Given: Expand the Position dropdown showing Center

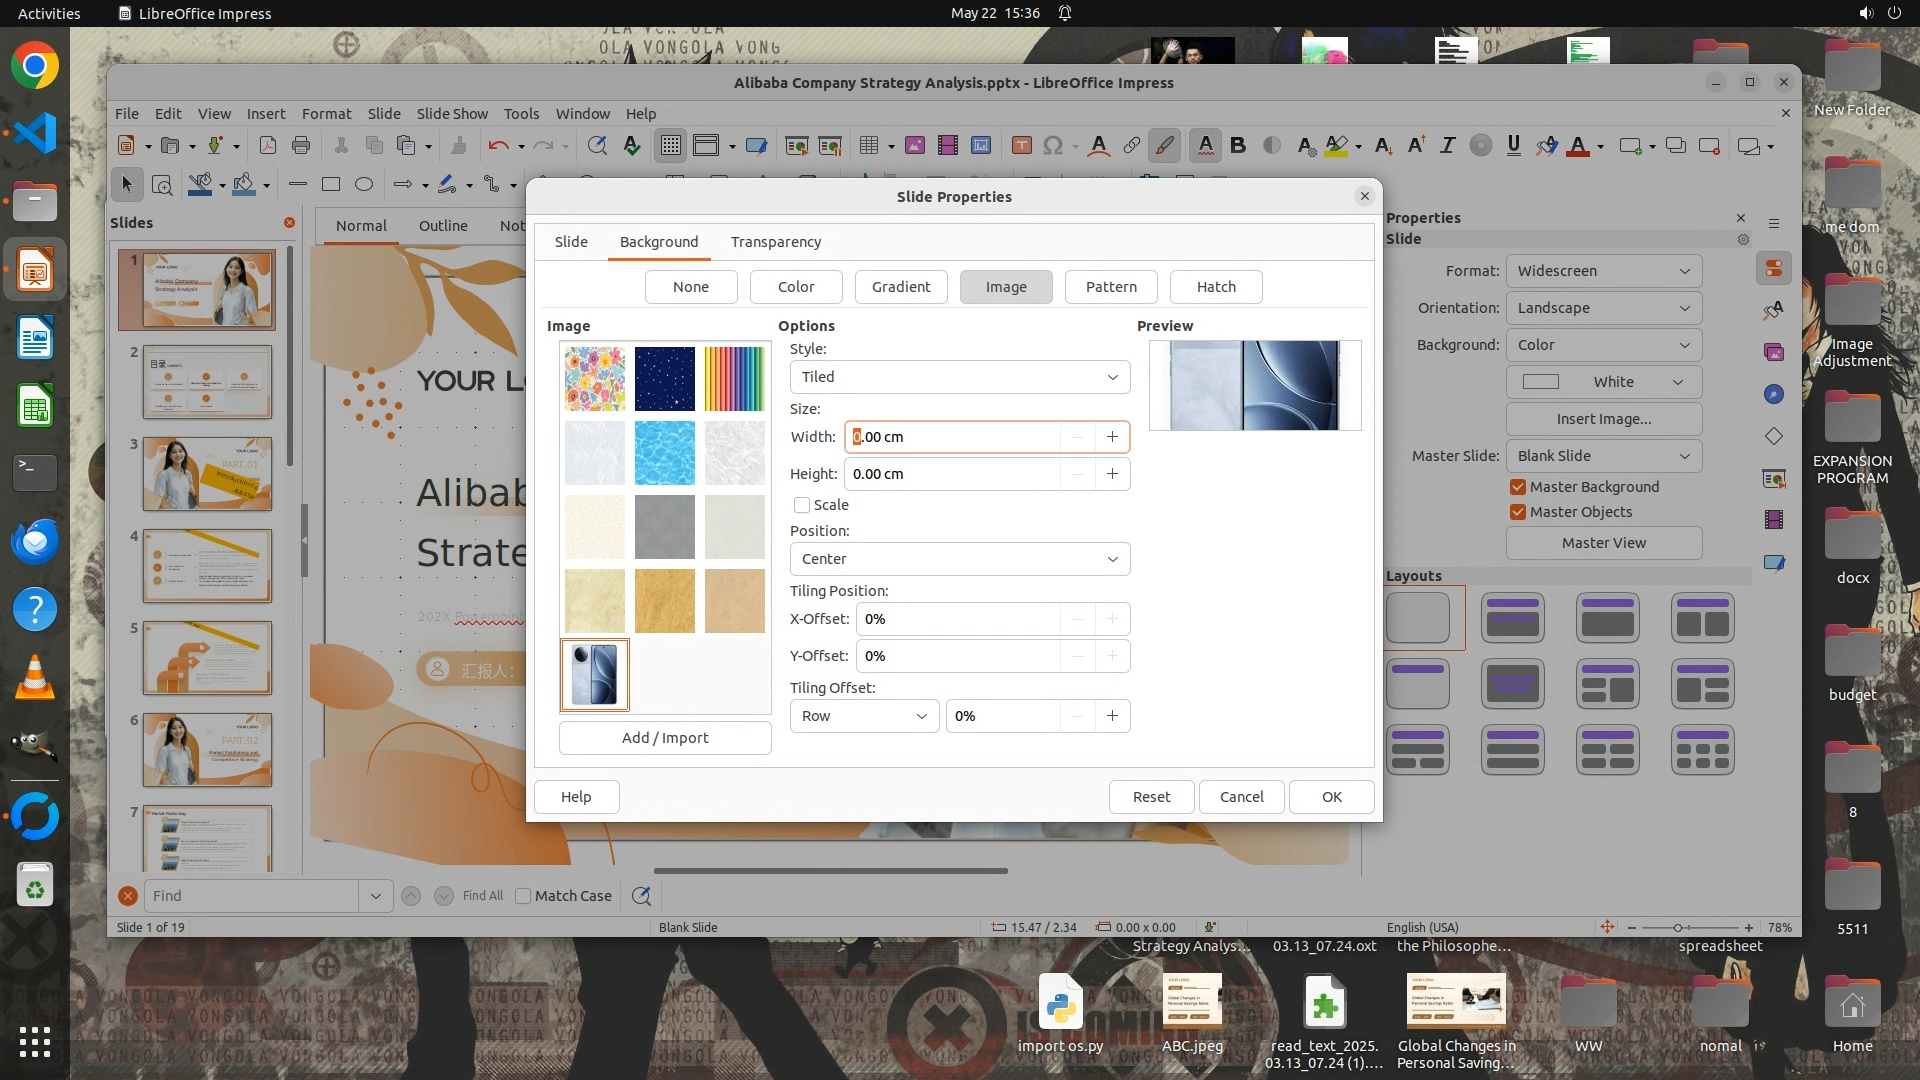Looking at the screenshot, I should (x=959, y=559).
